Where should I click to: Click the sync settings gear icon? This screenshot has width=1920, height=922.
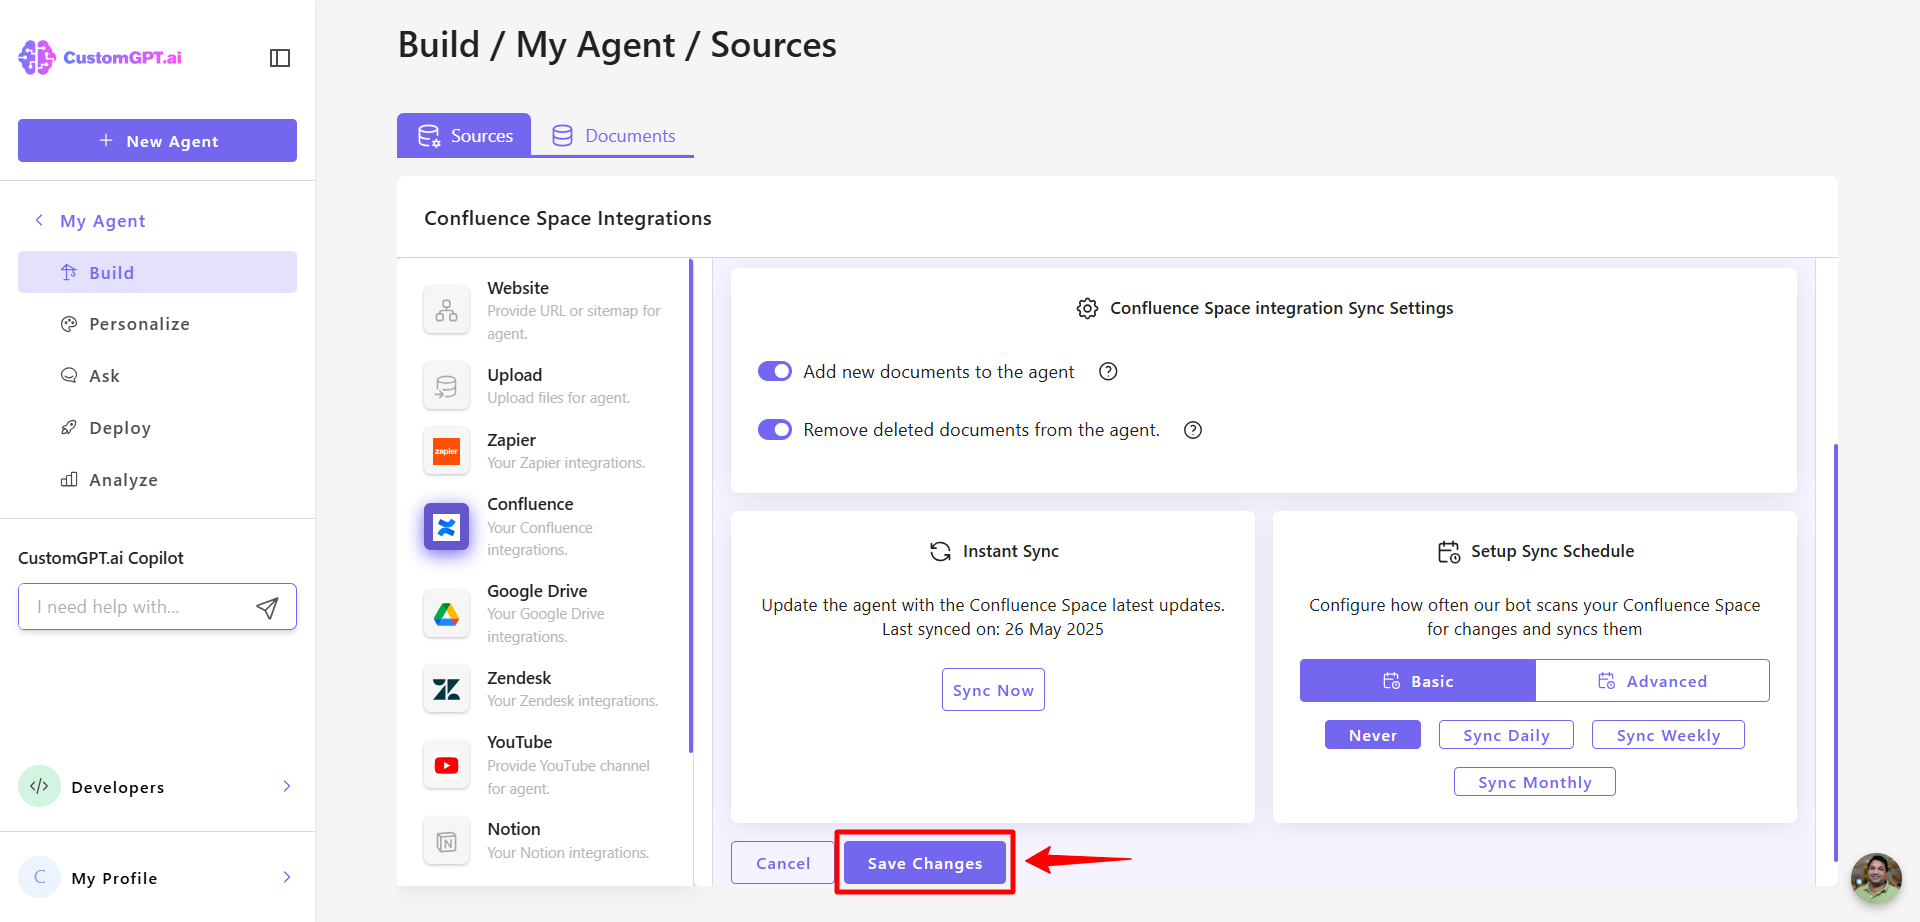(1087, 308)
